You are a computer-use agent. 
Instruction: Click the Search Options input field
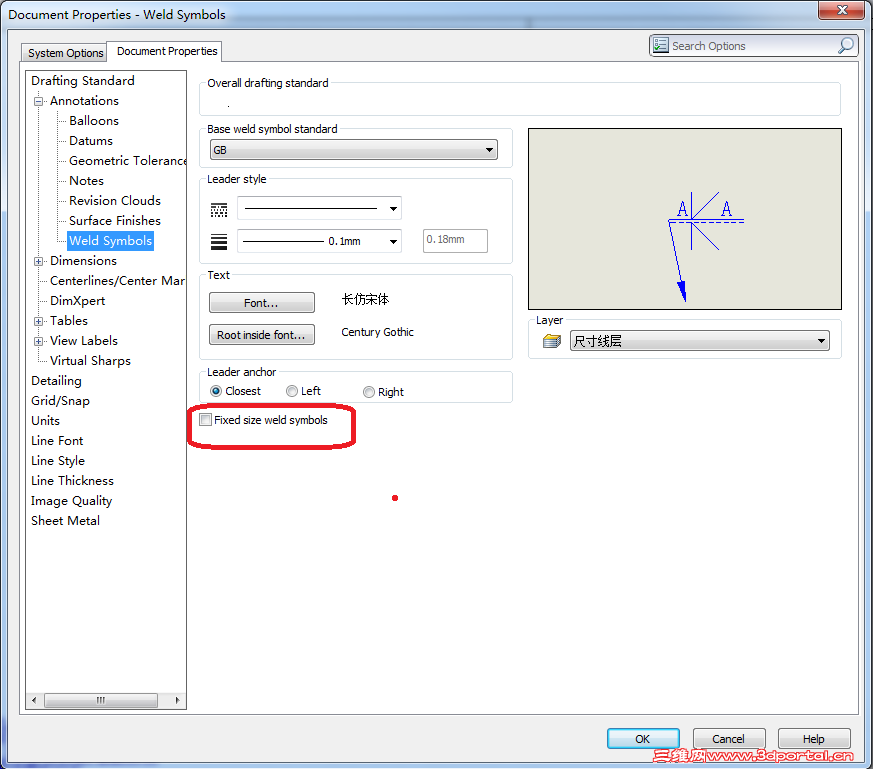753,46
